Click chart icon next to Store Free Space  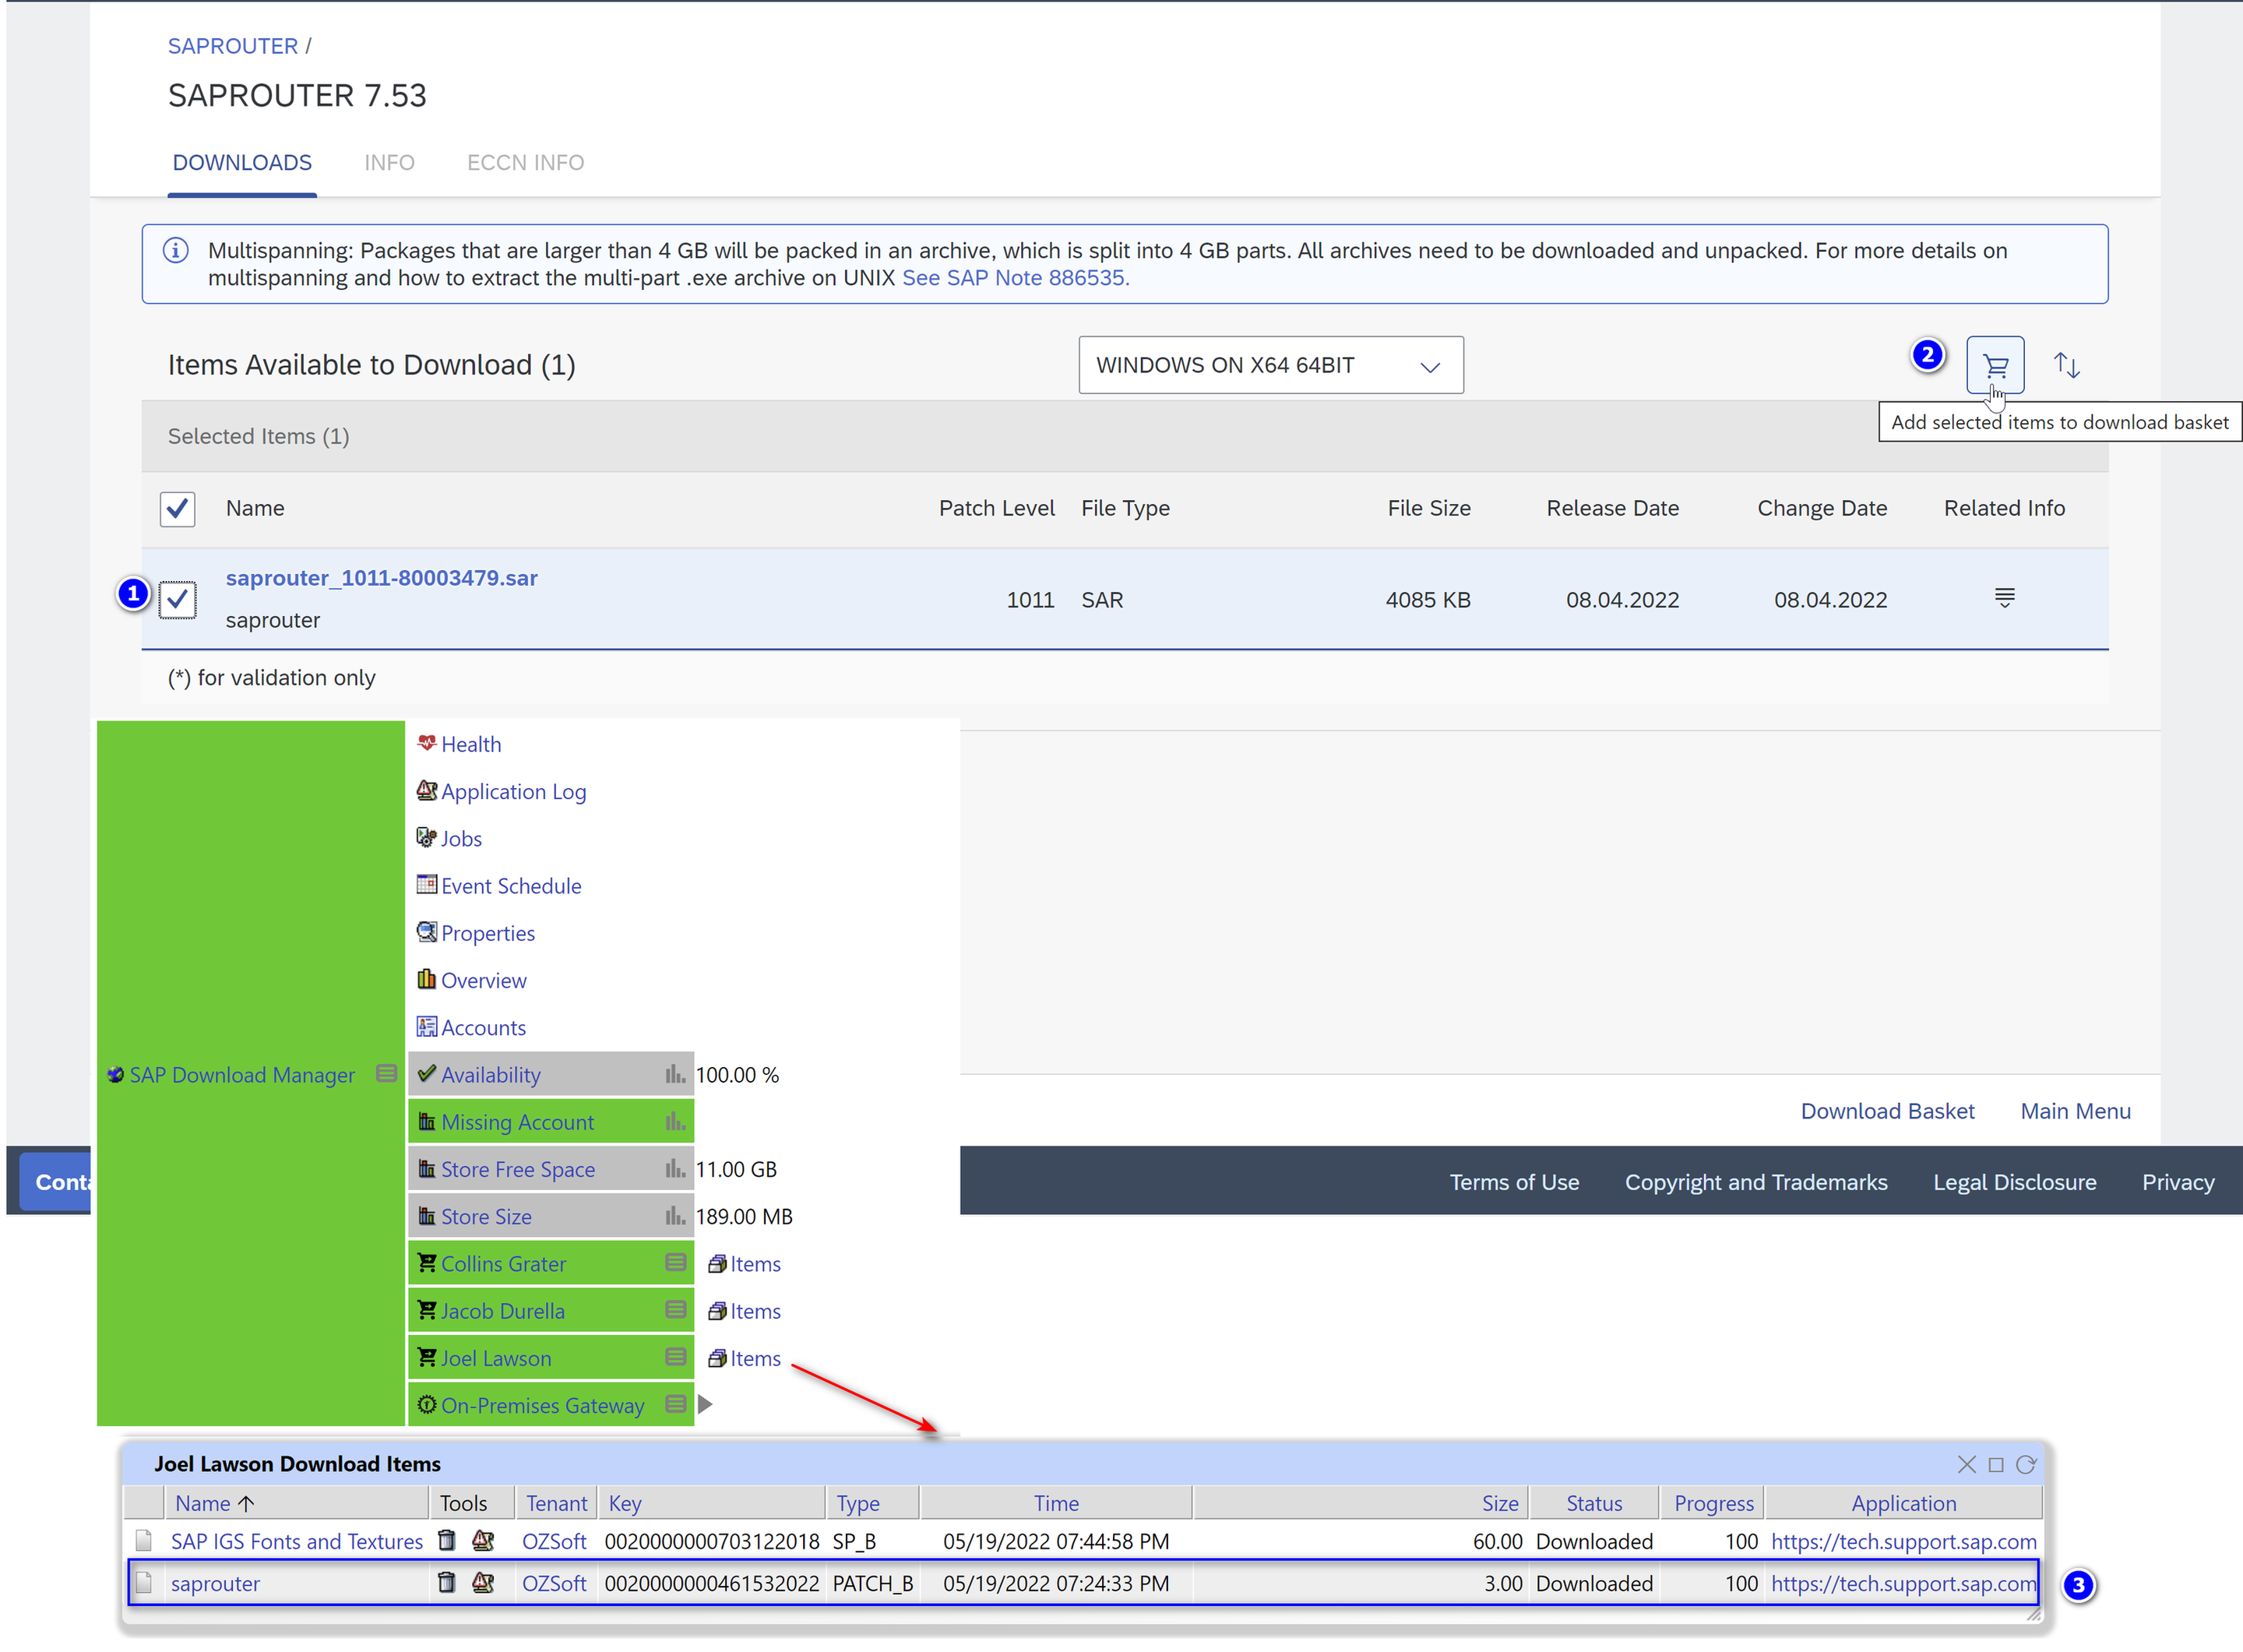coord(675,1168)
